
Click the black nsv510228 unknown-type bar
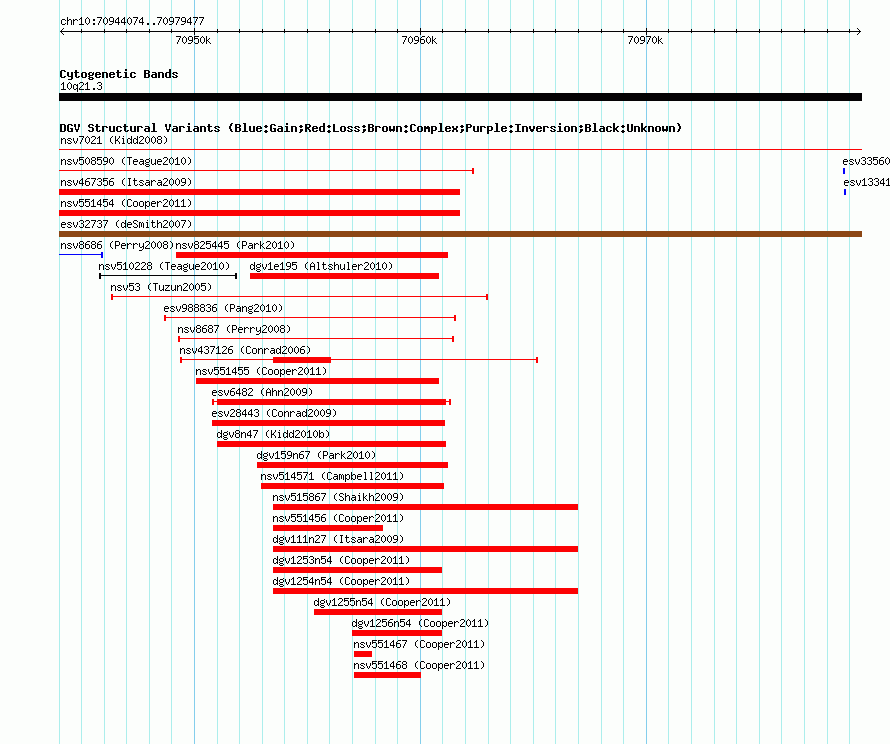[x=168, y=276]
